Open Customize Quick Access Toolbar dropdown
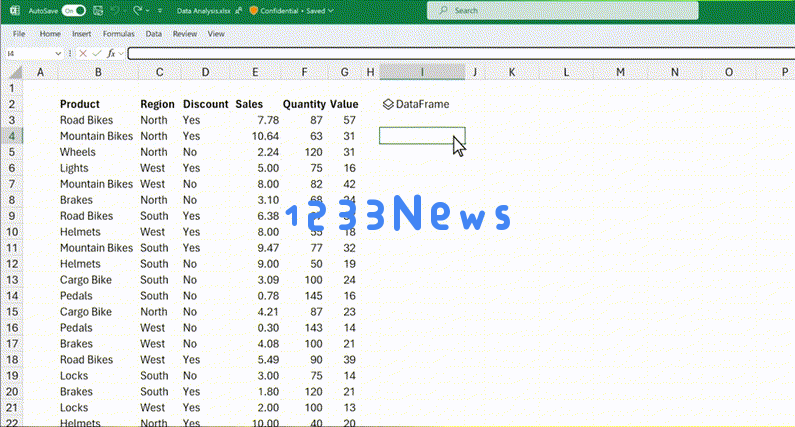795x427 pixels. (160, 11)
